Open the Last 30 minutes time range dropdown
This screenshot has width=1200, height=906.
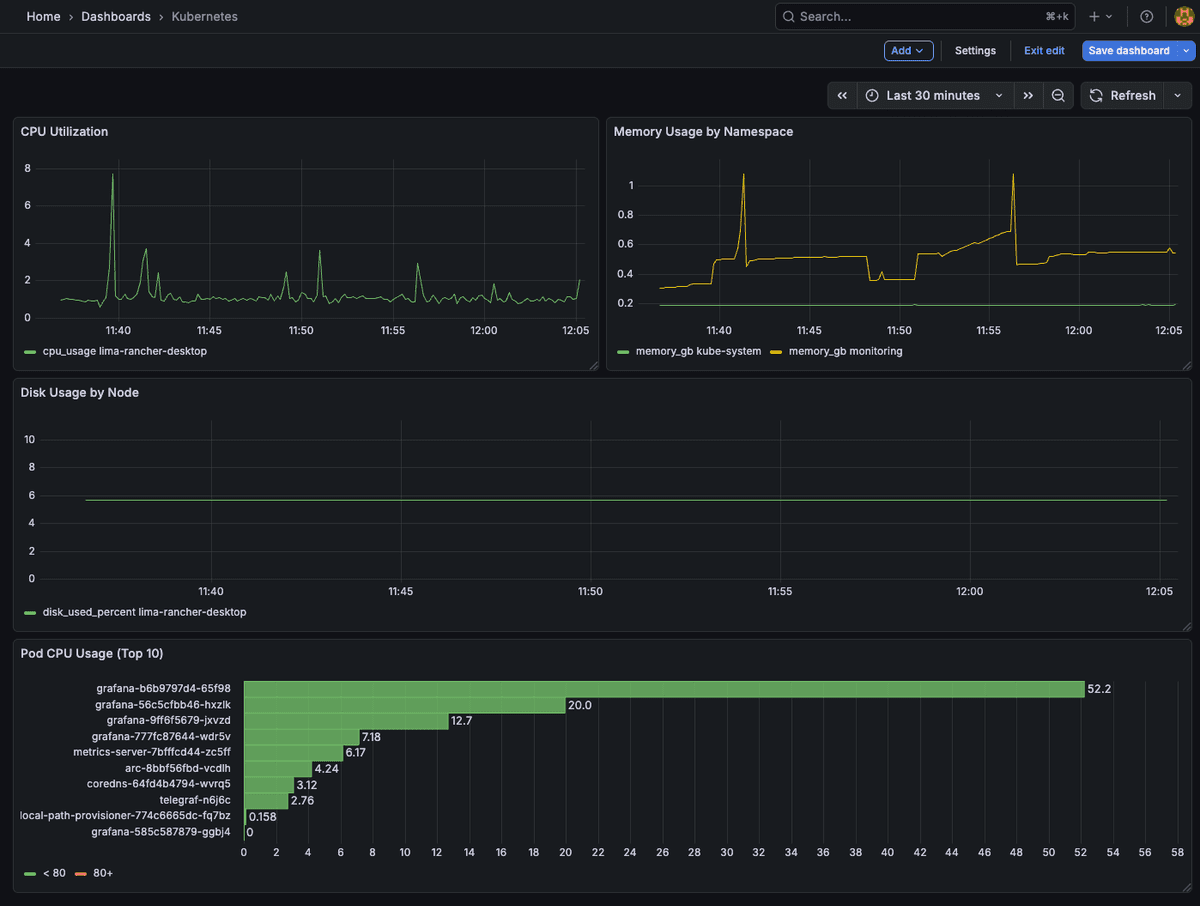tap(933, 95)
